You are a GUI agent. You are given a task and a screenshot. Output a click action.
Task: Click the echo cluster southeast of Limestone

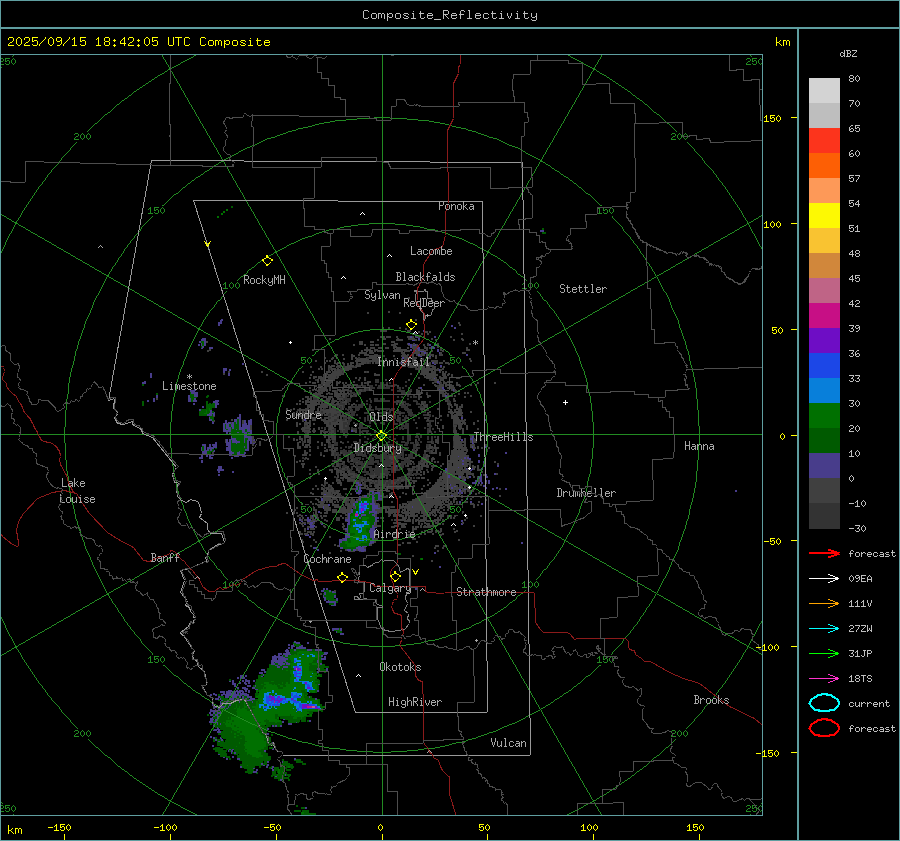(x=239, y=436)
